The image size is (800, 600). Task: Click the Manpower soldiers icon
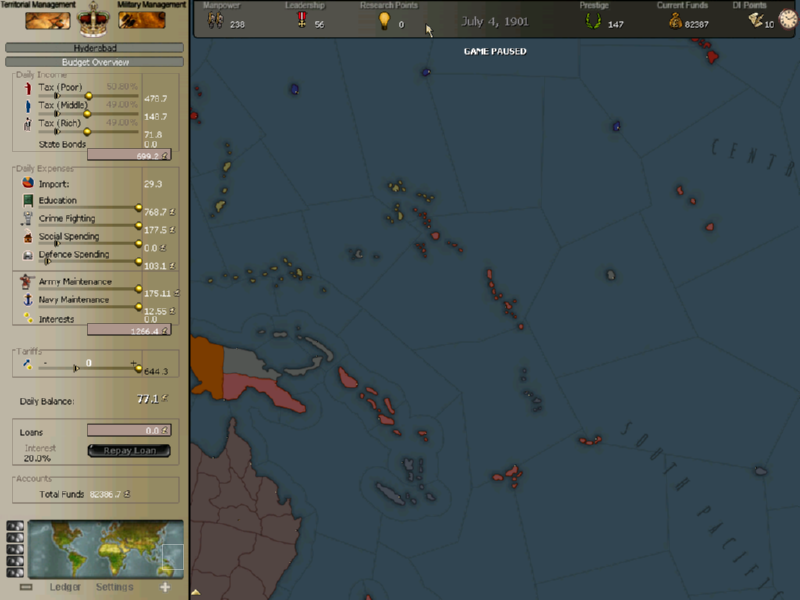[x=215, y=20]
